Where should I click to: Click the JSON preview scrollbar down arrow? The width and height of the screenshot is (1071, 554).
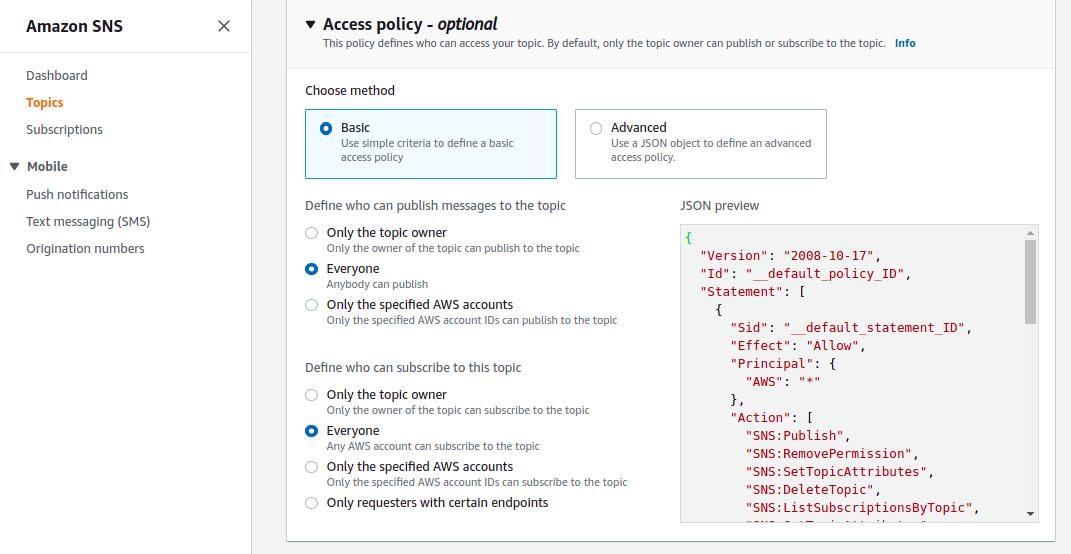tap(1031, 514)
